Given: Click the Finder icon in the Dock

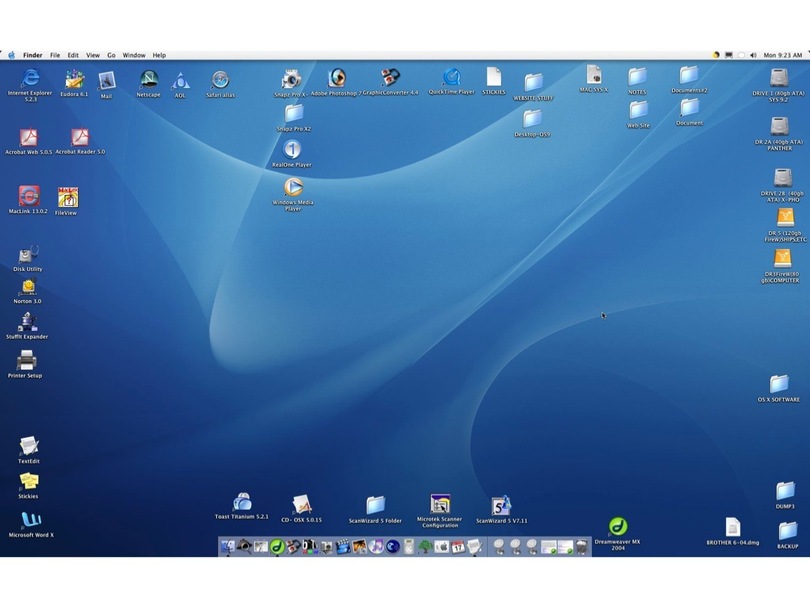Looking at the screenshot, I should (x=228, y=547).
